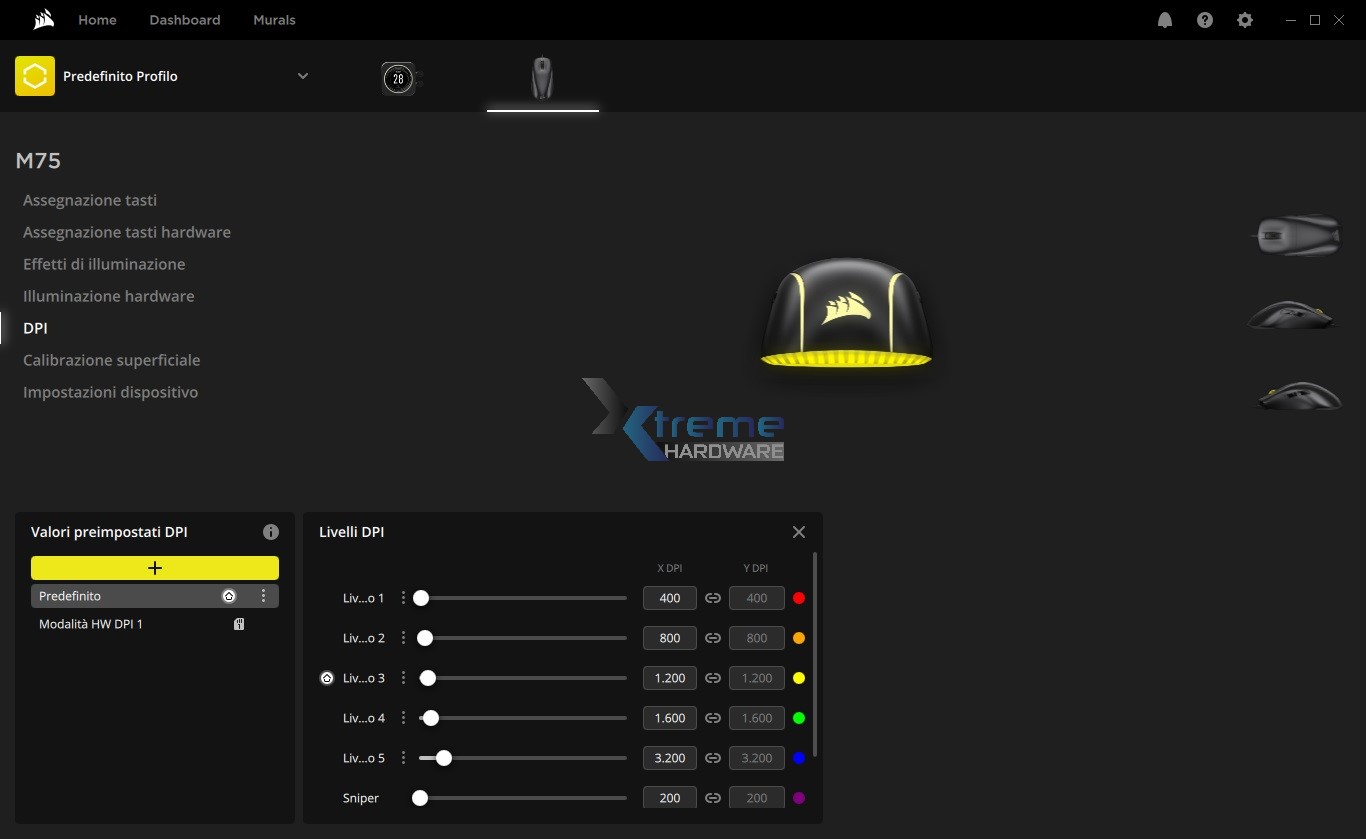This screenshot has height=839, width=1366.
Task: Add a new DPI preset with the plus button
Action: [x=154, y=567]
